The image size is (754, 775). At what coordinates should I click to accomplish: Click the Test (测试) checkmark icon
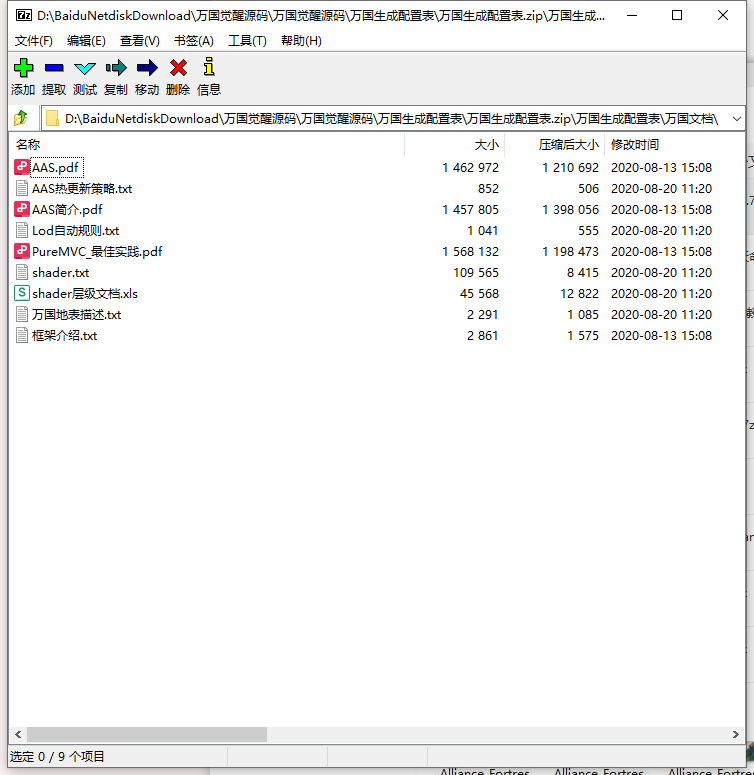[85, 68]
